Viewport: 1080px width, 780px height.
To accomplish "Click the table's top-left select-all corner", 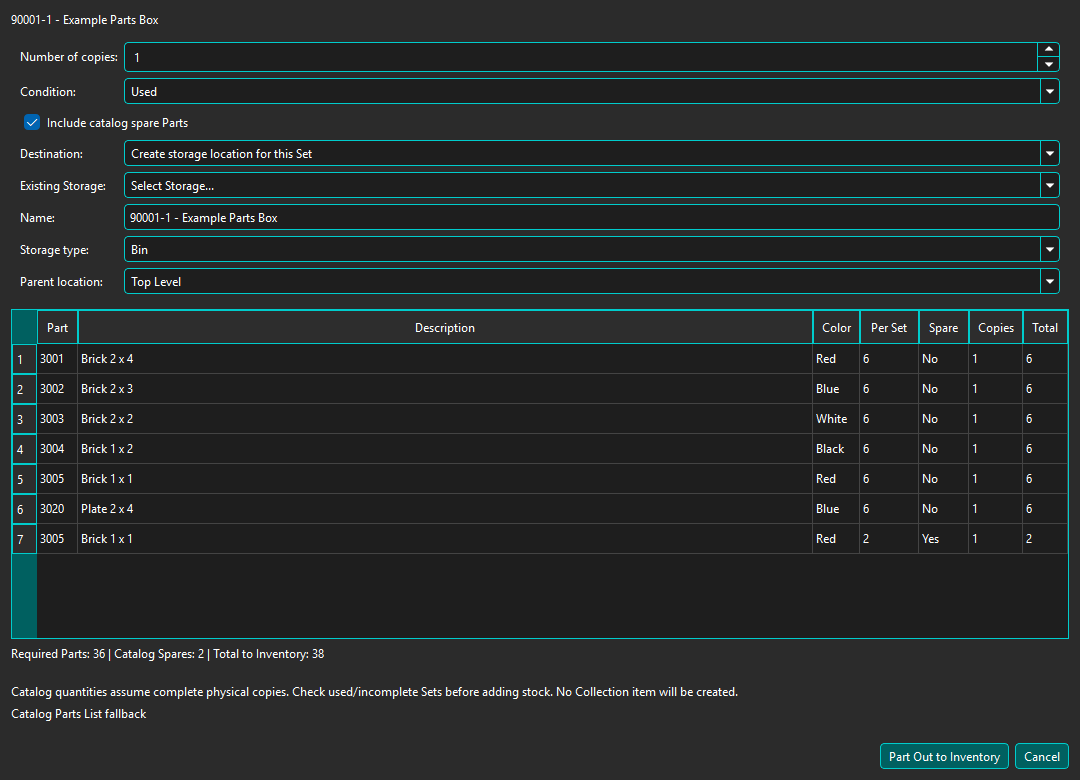I will pyautogui.click(x=24, y=327).
